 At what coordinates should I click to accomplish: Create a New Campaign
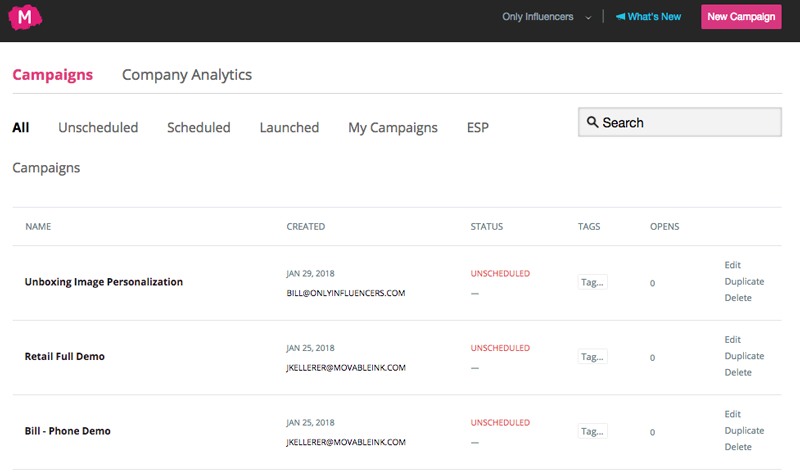741,17
